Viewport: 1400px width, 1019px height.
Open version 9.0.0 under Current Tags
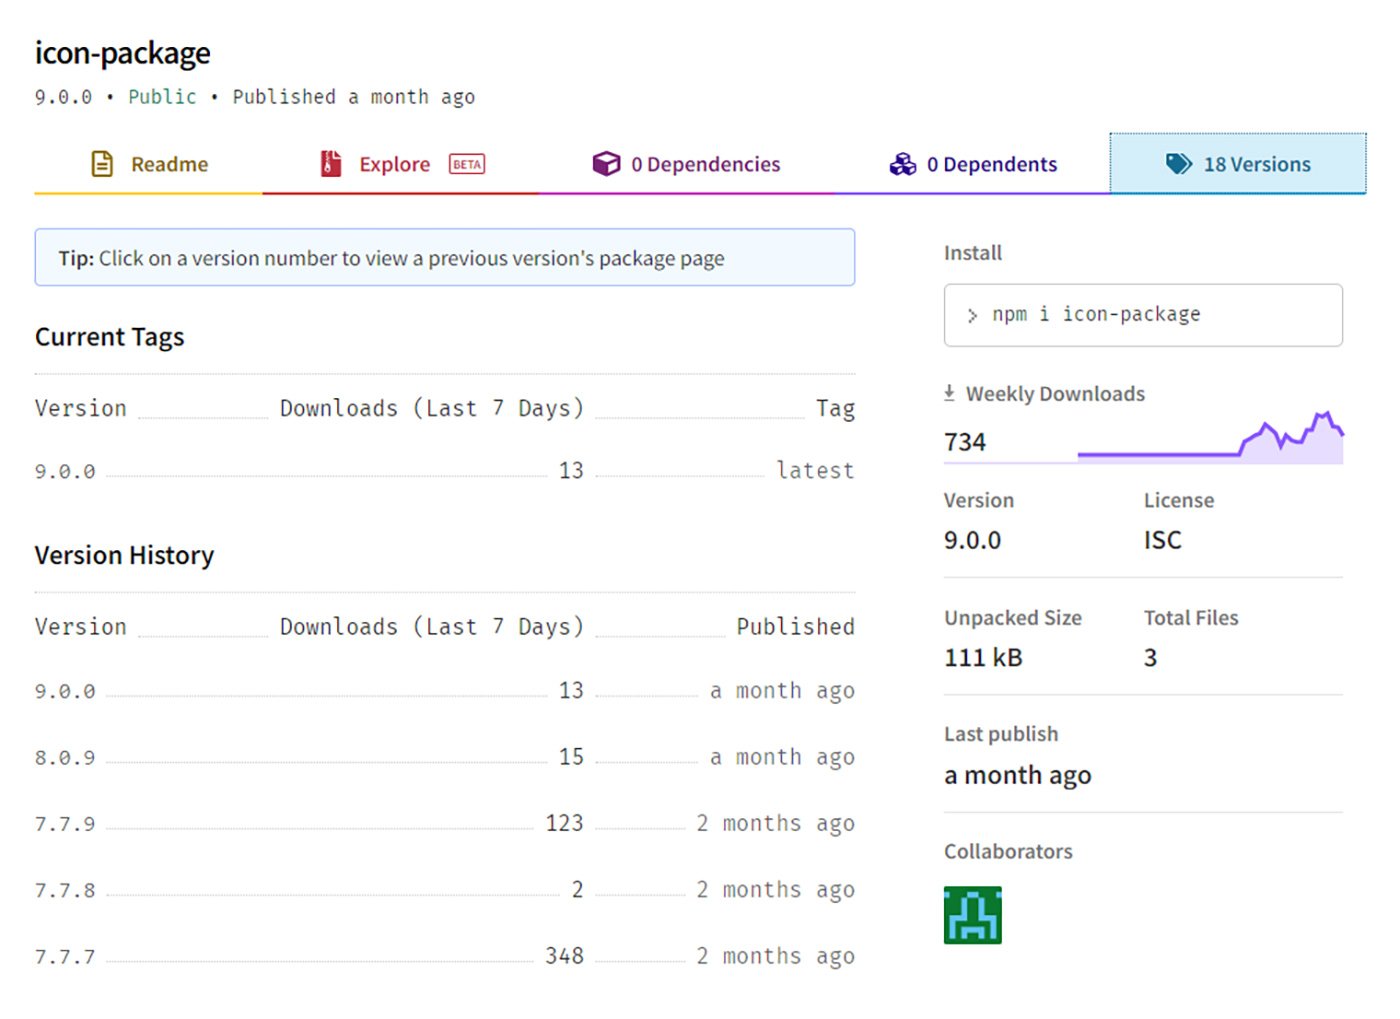(x=65, y=472)
